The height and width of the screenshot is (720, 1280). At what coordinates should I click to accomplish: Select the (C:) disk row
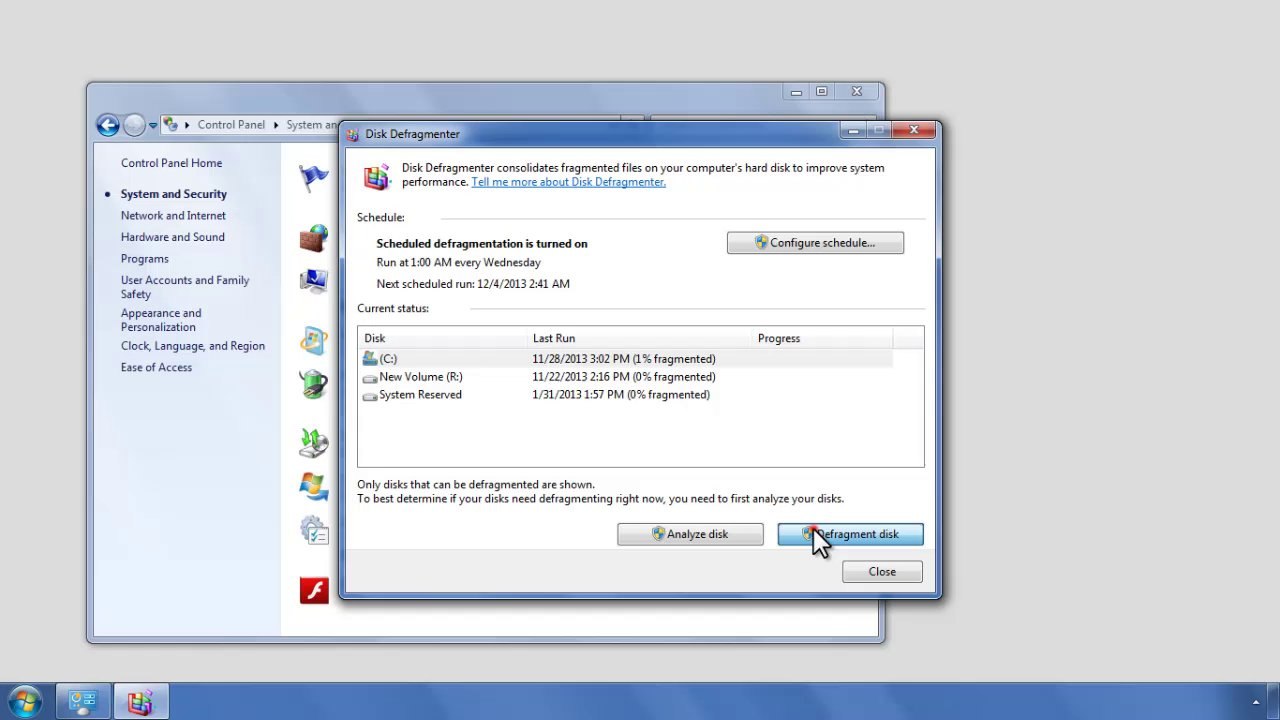tap(627, 359)
